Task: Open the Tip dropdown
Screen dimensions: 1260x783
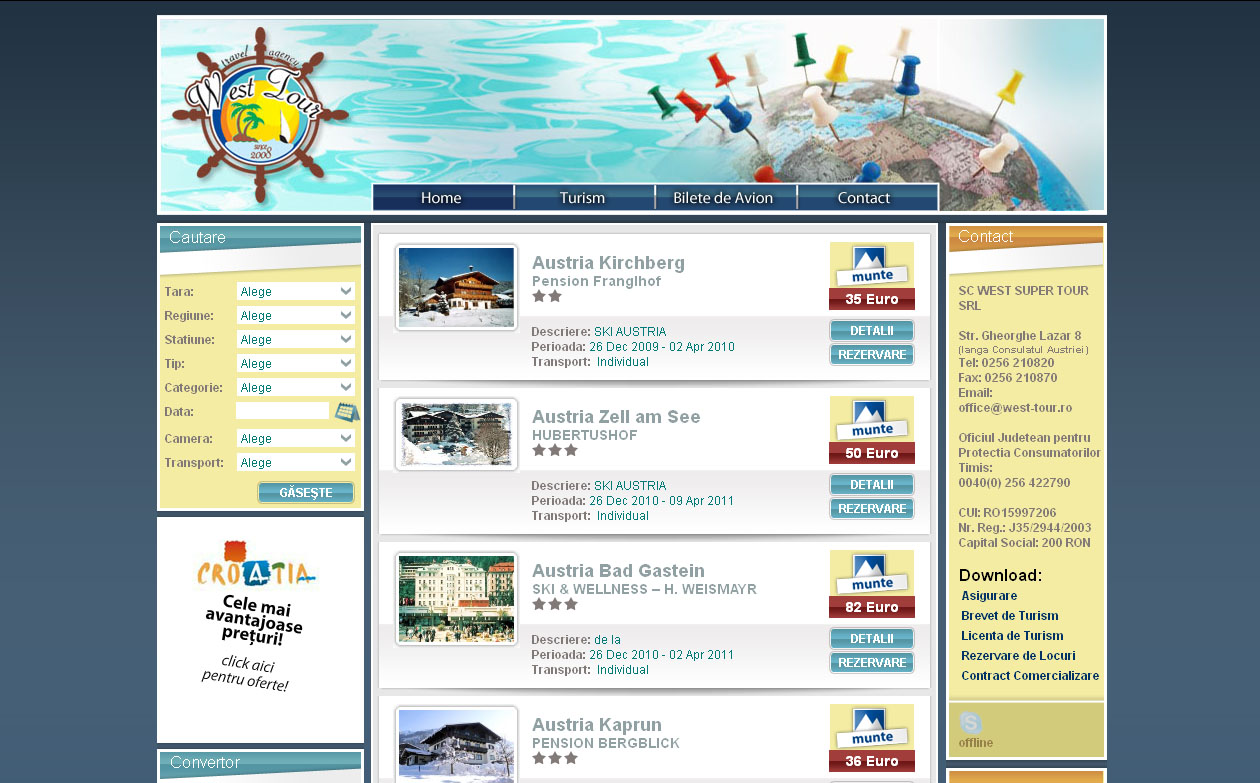Action: tap(296, 363)
